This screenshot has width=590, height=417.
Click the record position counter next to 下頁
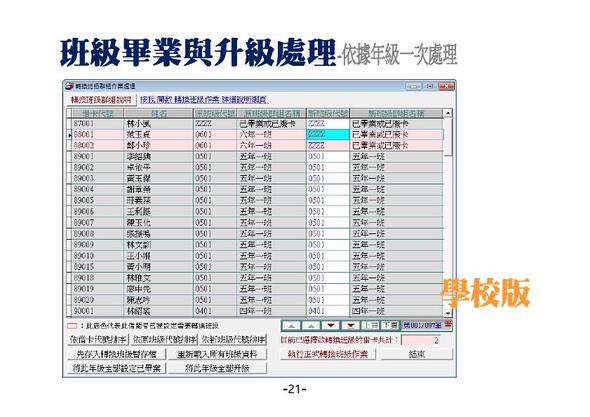click(423, 325)
